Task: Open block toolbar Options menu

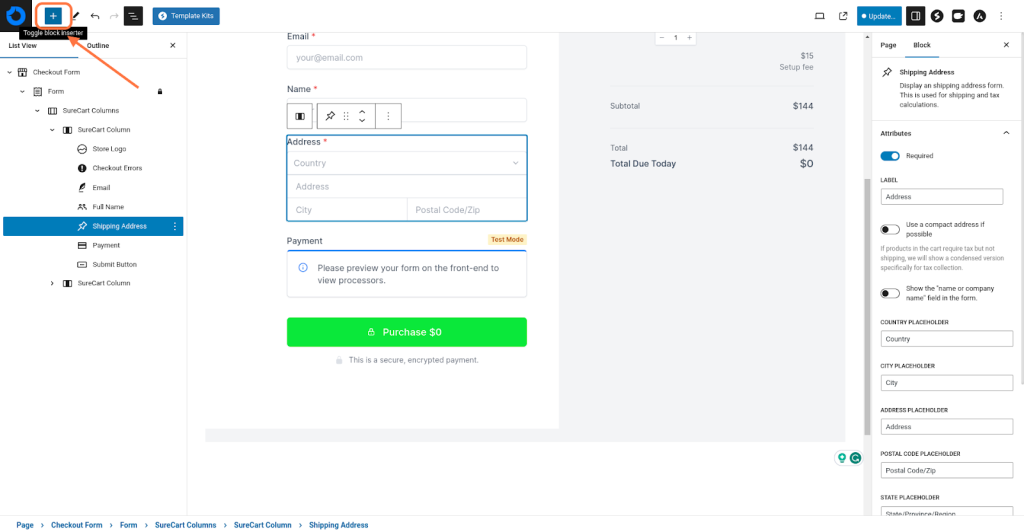Action: click(388, 116)
